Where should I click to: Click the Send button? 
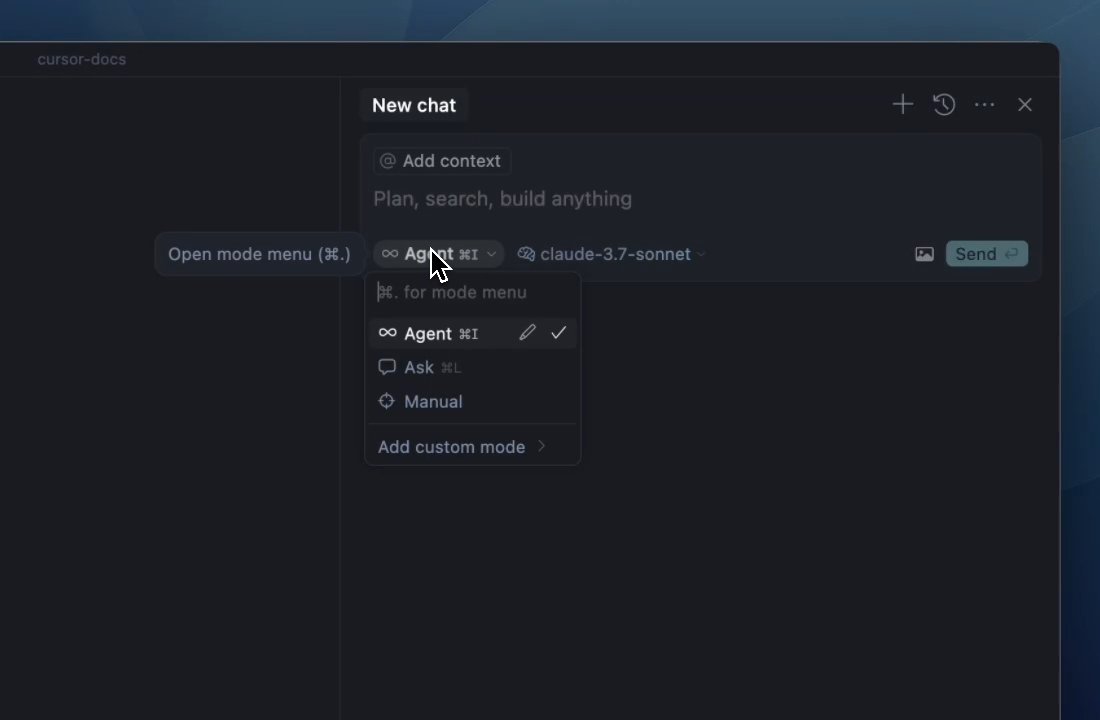[x=986, y=254]
